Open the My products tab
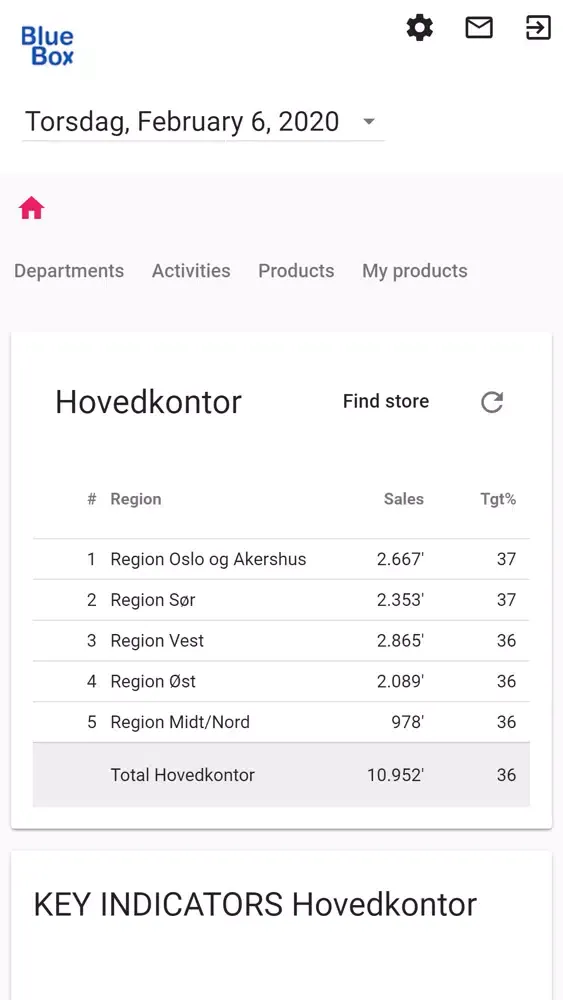 [x=414, y=271]
